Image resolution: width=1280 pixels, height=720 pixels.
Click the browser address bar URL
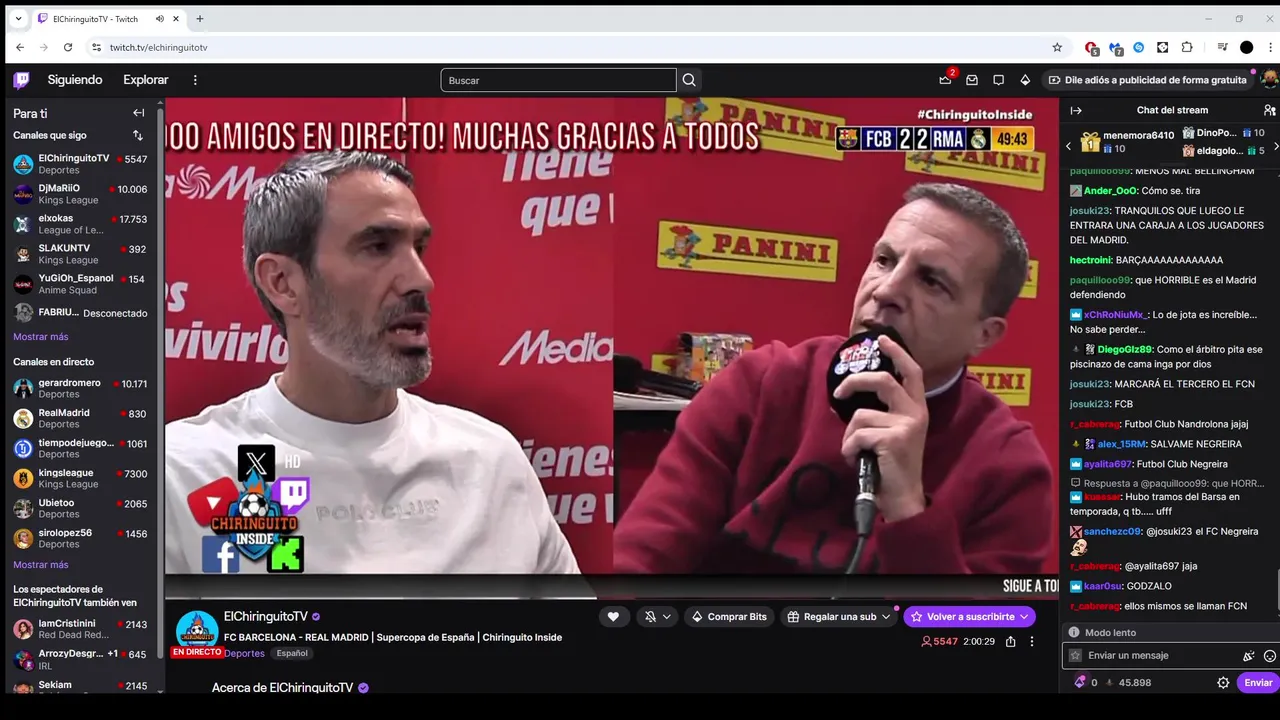(x=158, y=47)
